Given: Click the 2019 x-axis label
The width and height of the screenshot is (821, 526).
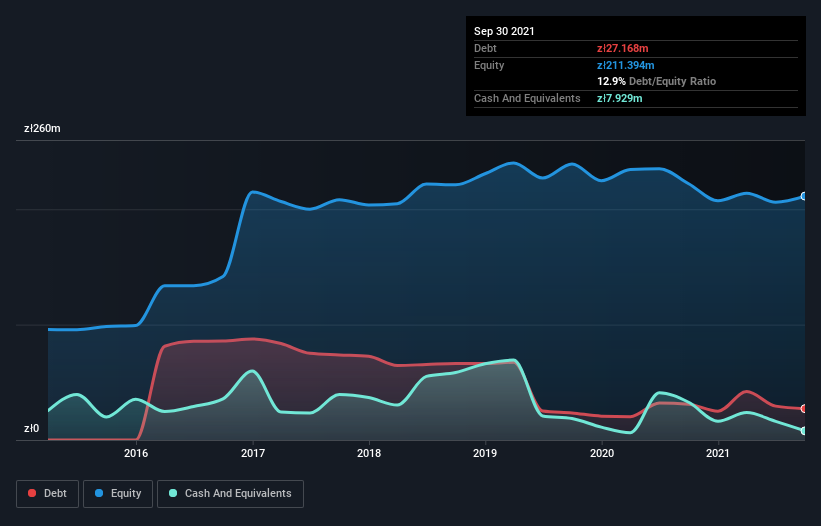Looking at the screenshot, I should 485,453.
